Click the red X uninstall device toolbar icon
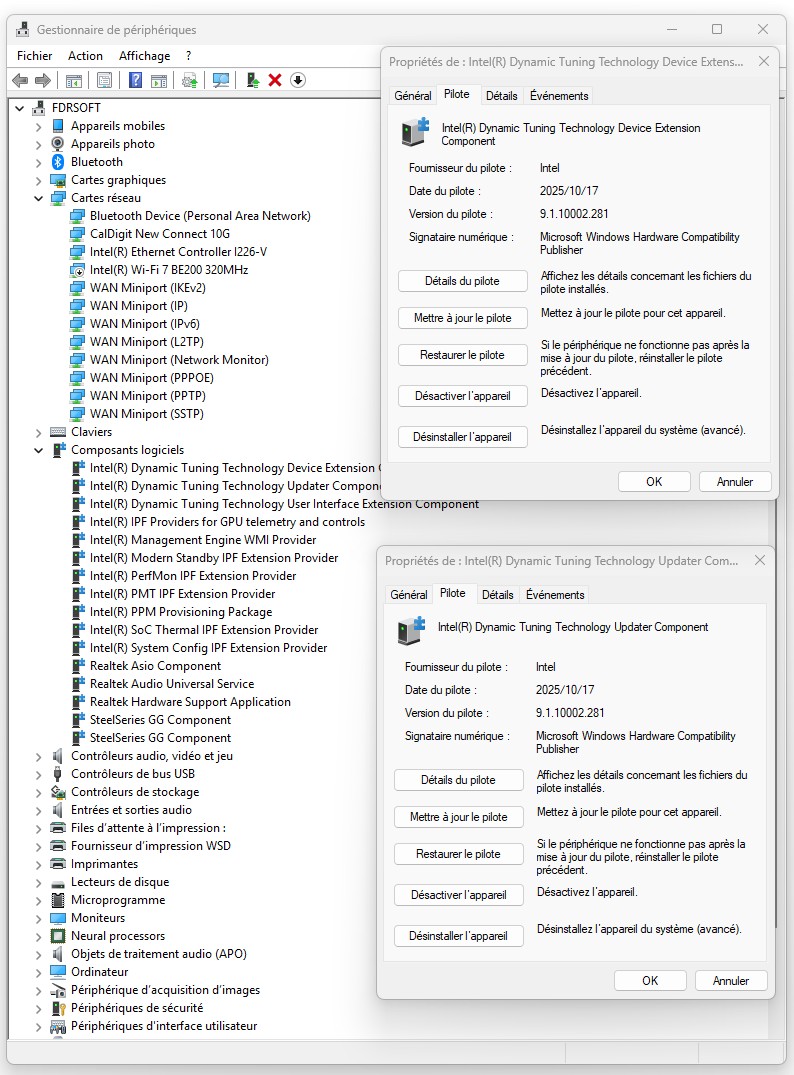Viewport: 794px width, 1075px height. (x=275, y=80)
